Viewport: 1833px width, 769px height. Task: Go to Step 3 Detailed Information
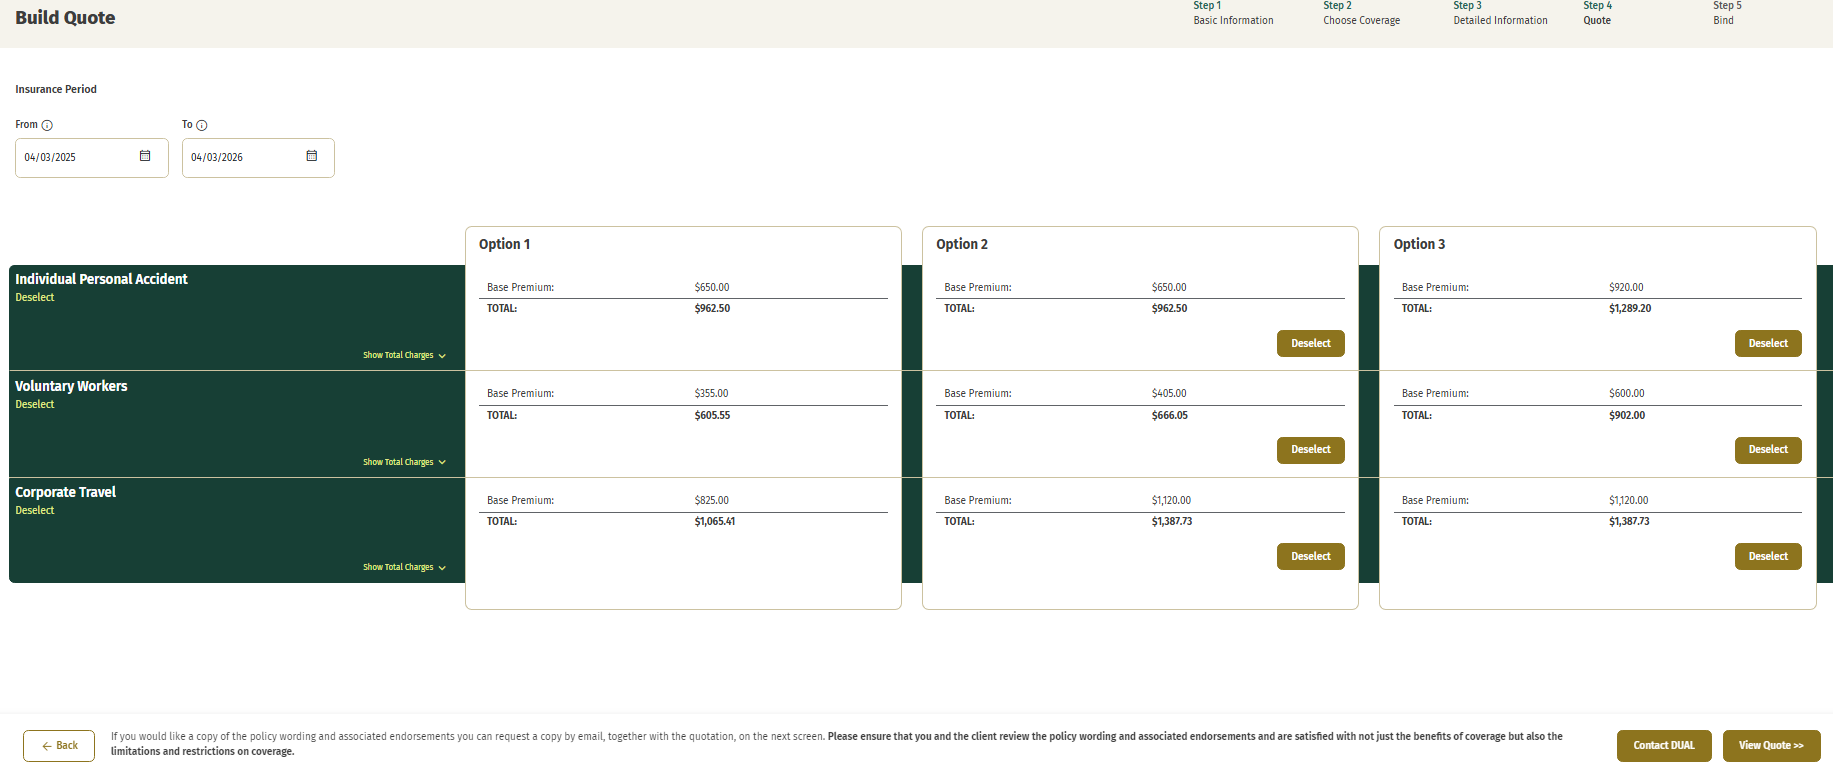1500,13
